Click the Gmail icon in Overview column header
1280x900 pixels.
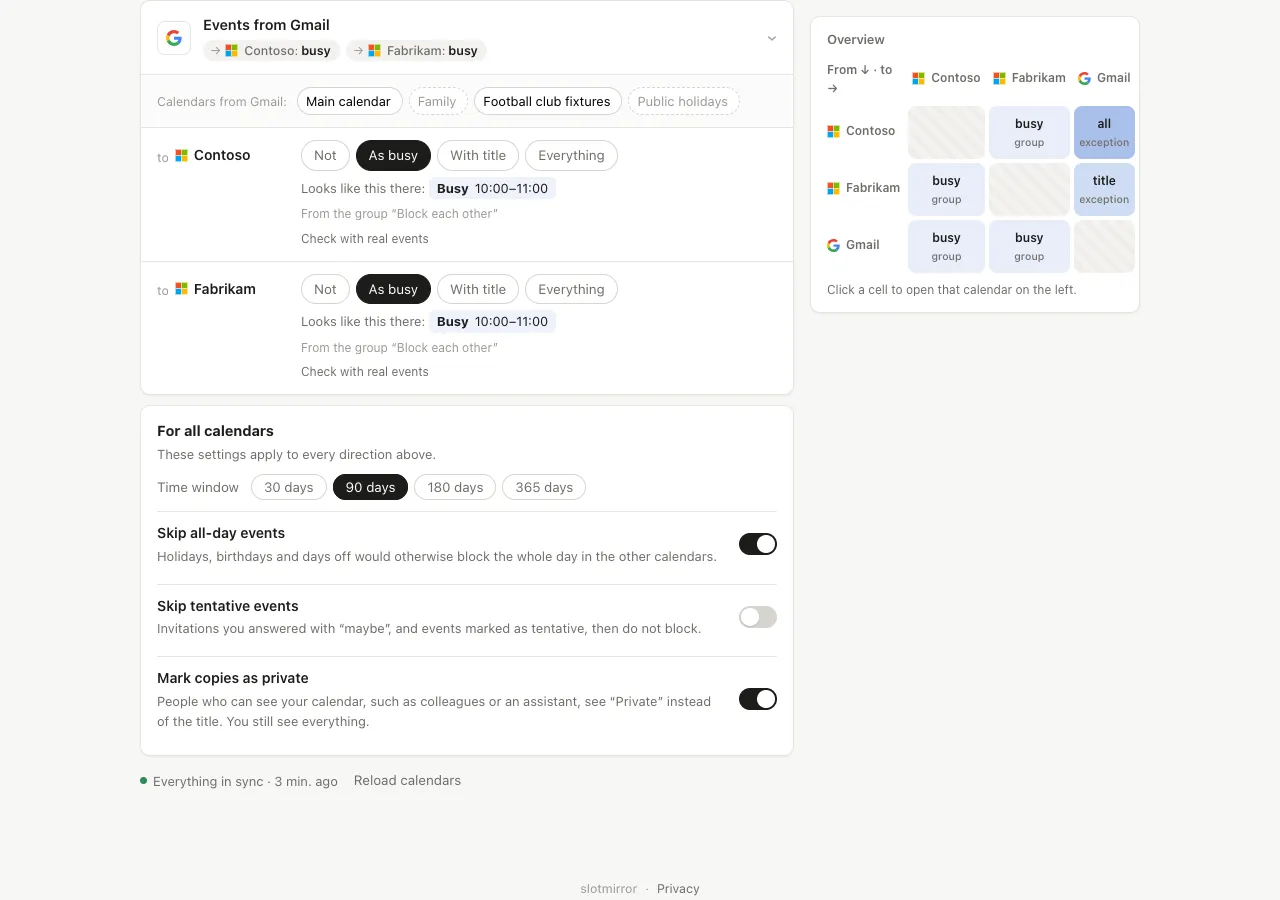[x=1084, y=78]
